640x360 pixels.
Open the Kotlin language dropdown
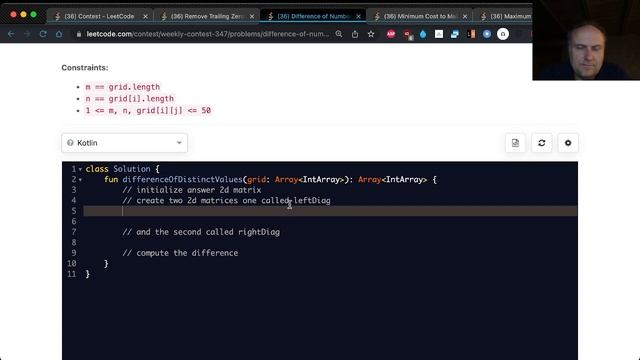click(124, 143)
